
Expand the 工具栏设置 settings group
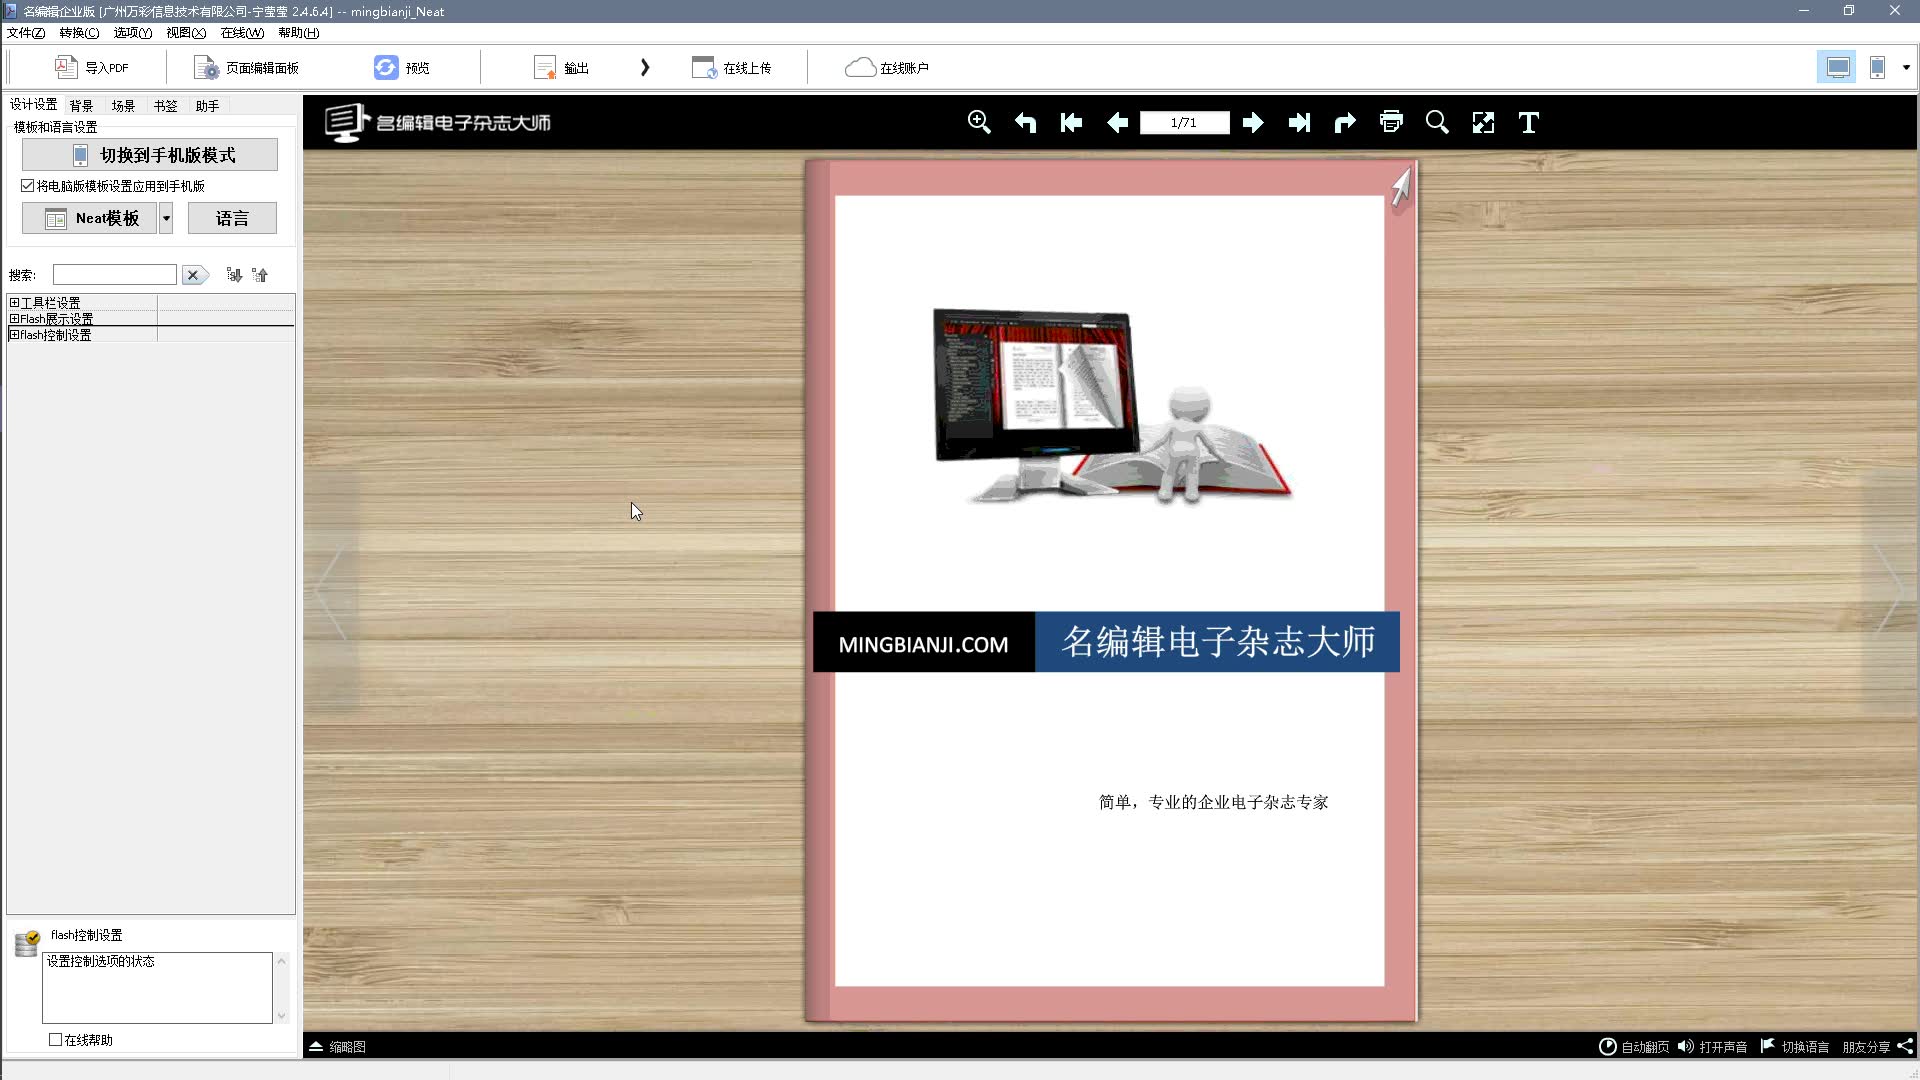click(x=12, y=301)
